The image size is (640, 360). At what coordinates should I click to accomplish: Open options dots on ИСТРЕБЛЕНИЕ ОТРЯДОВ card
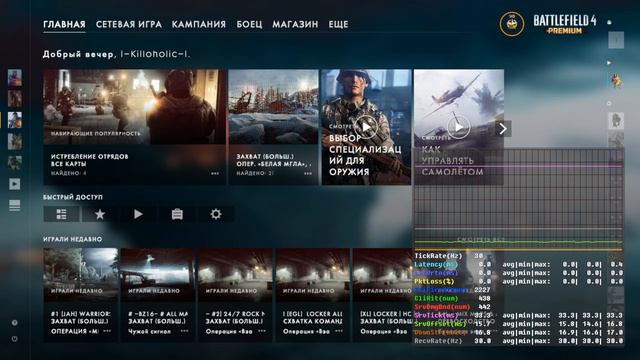215,173
